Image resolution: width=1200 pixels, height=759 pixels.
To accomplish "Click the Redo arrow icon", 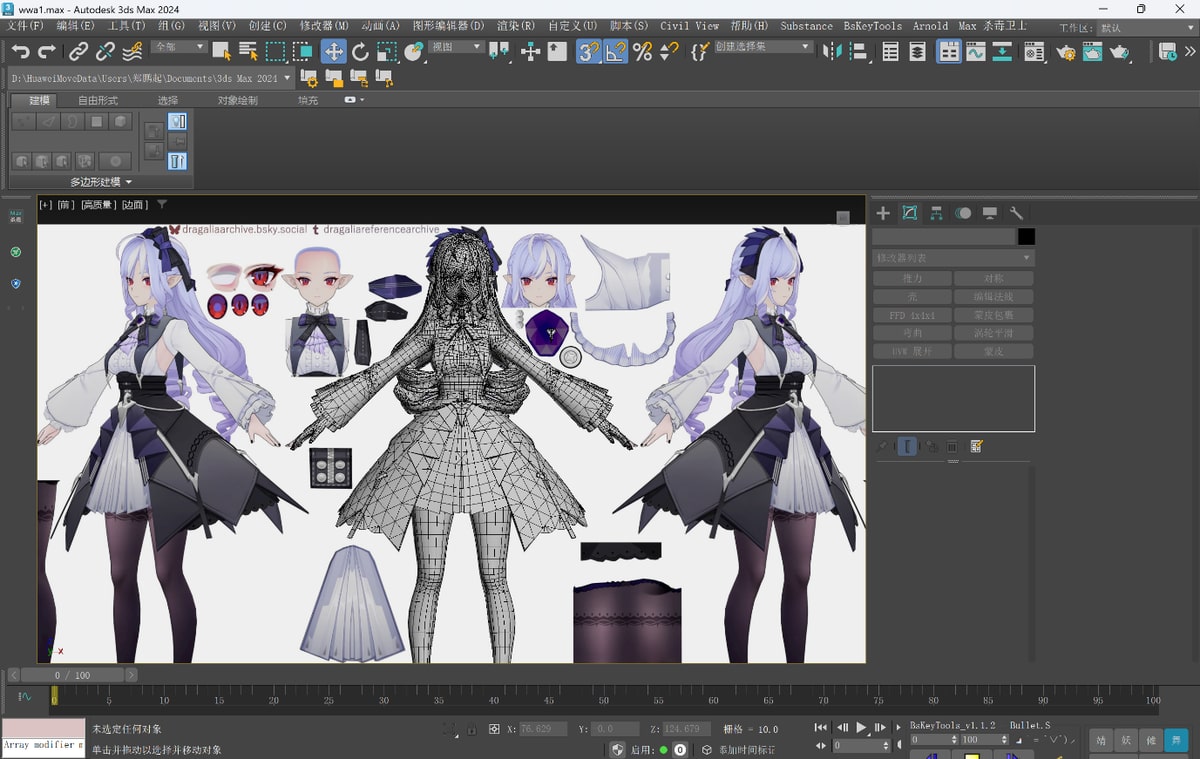I will coord(47,51).
